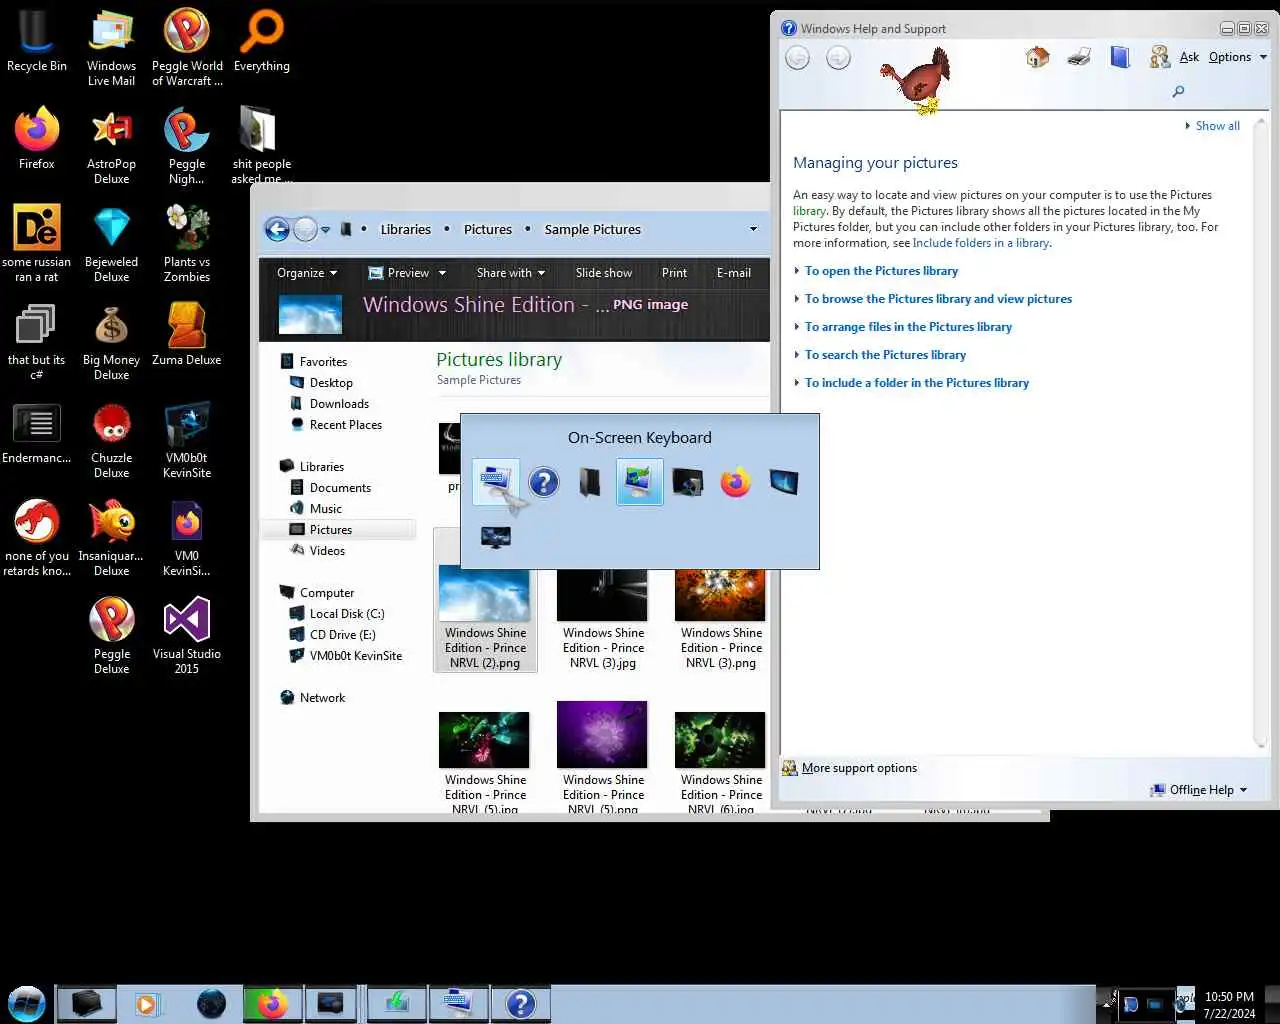Launch the Everything search desktop icon

pyautogui.click(x=262, y=43)
